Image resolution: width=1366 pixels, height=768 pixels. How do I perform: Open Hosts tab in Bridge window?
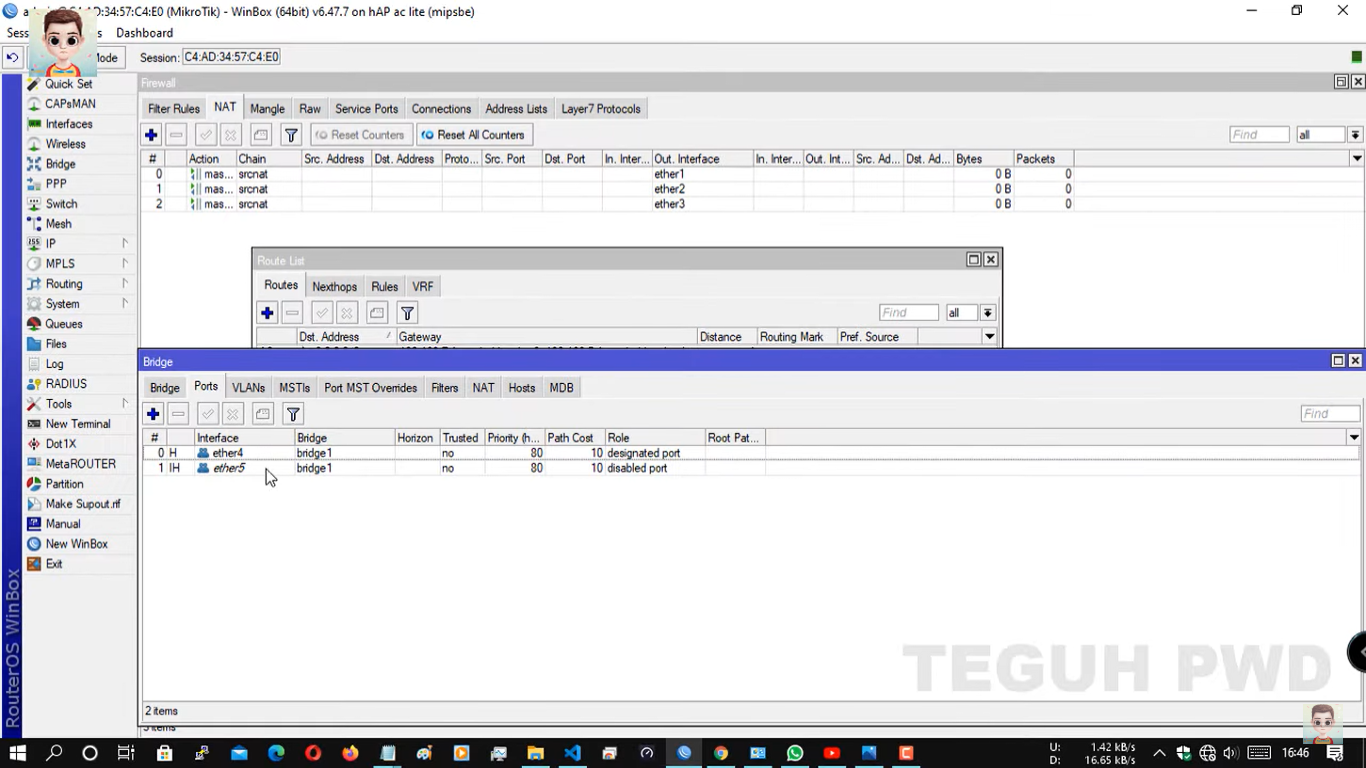click(x=521, y=388)
